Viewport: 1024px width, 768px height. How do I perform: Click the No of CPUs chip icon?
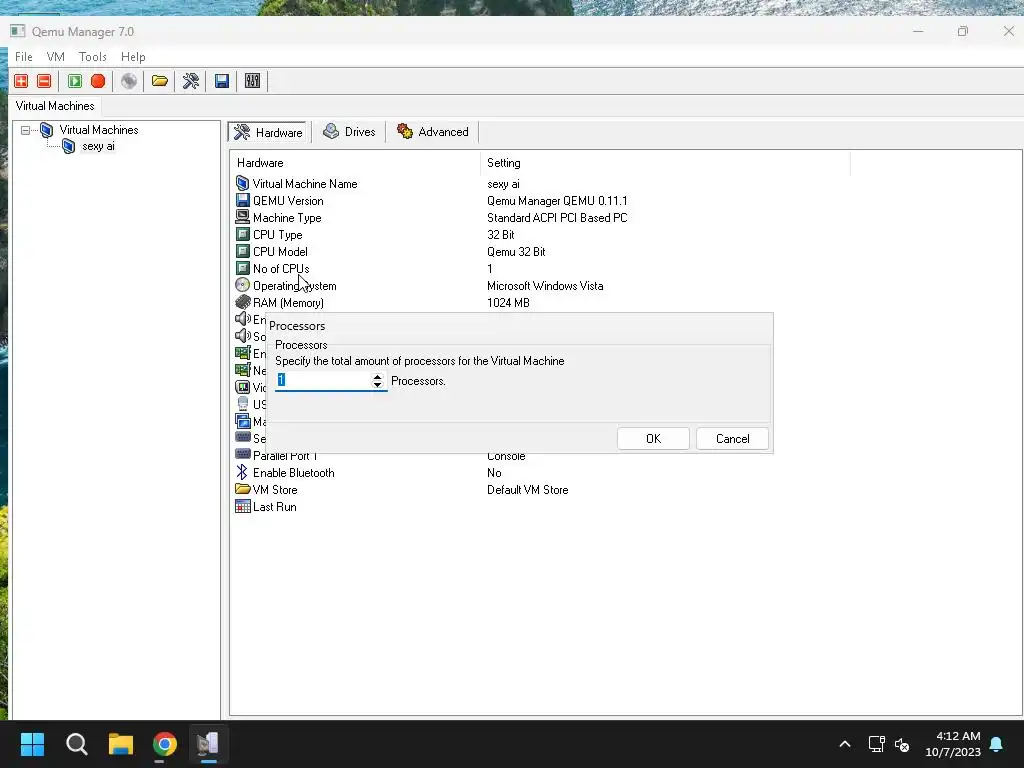(242, 268)
